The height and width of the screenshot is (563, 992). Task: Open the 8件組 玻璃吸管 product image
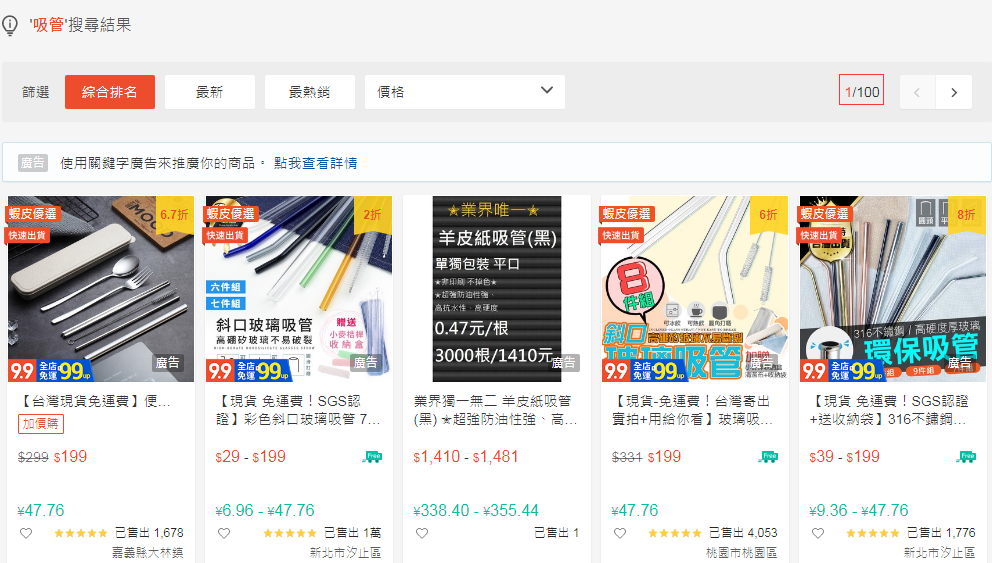695,289
